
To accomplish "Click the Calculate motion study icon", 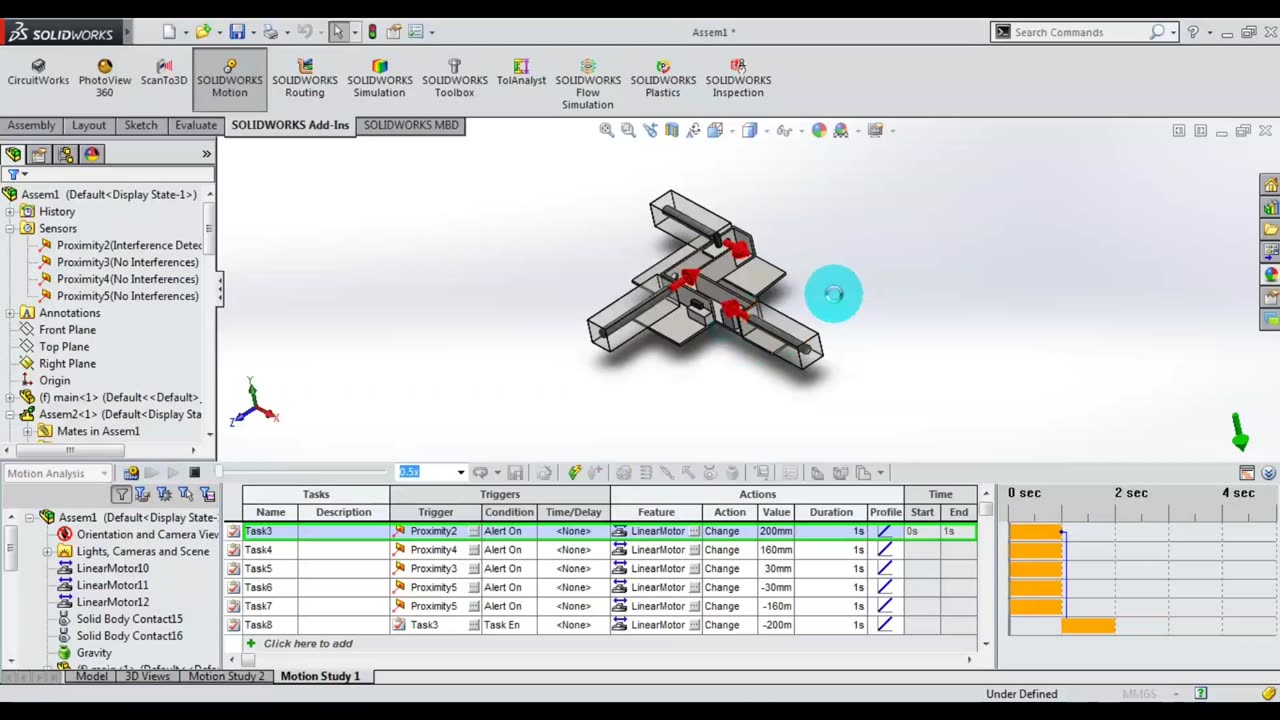I will tap(131, 473).
